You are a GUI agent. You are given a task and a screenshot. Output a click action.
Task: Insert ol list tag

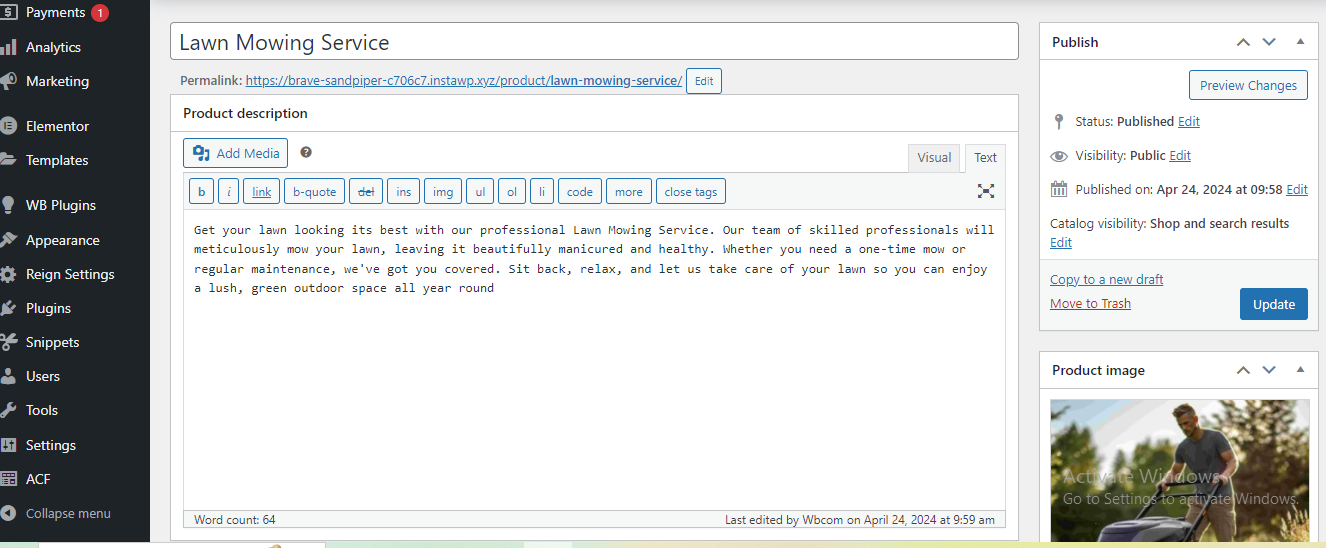pyautogui.click(x=512, y=191)
